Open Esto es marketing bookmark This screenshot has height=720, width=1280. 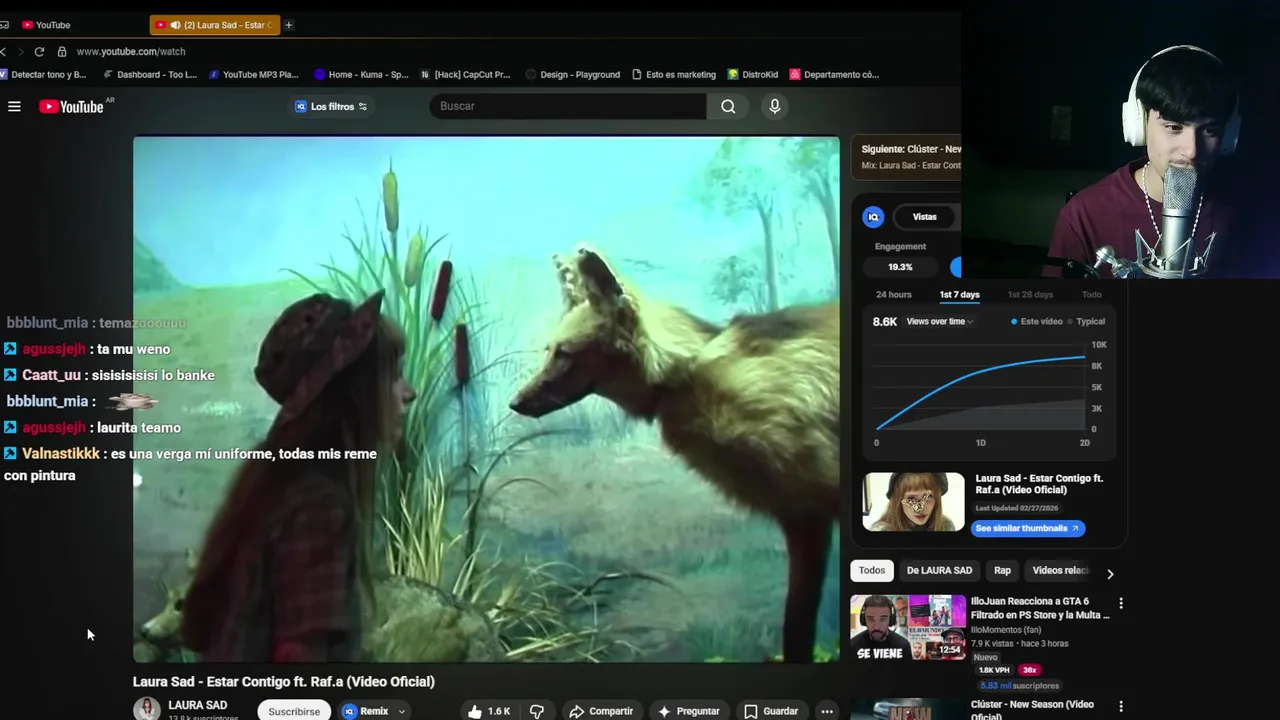tap(674, 74)
